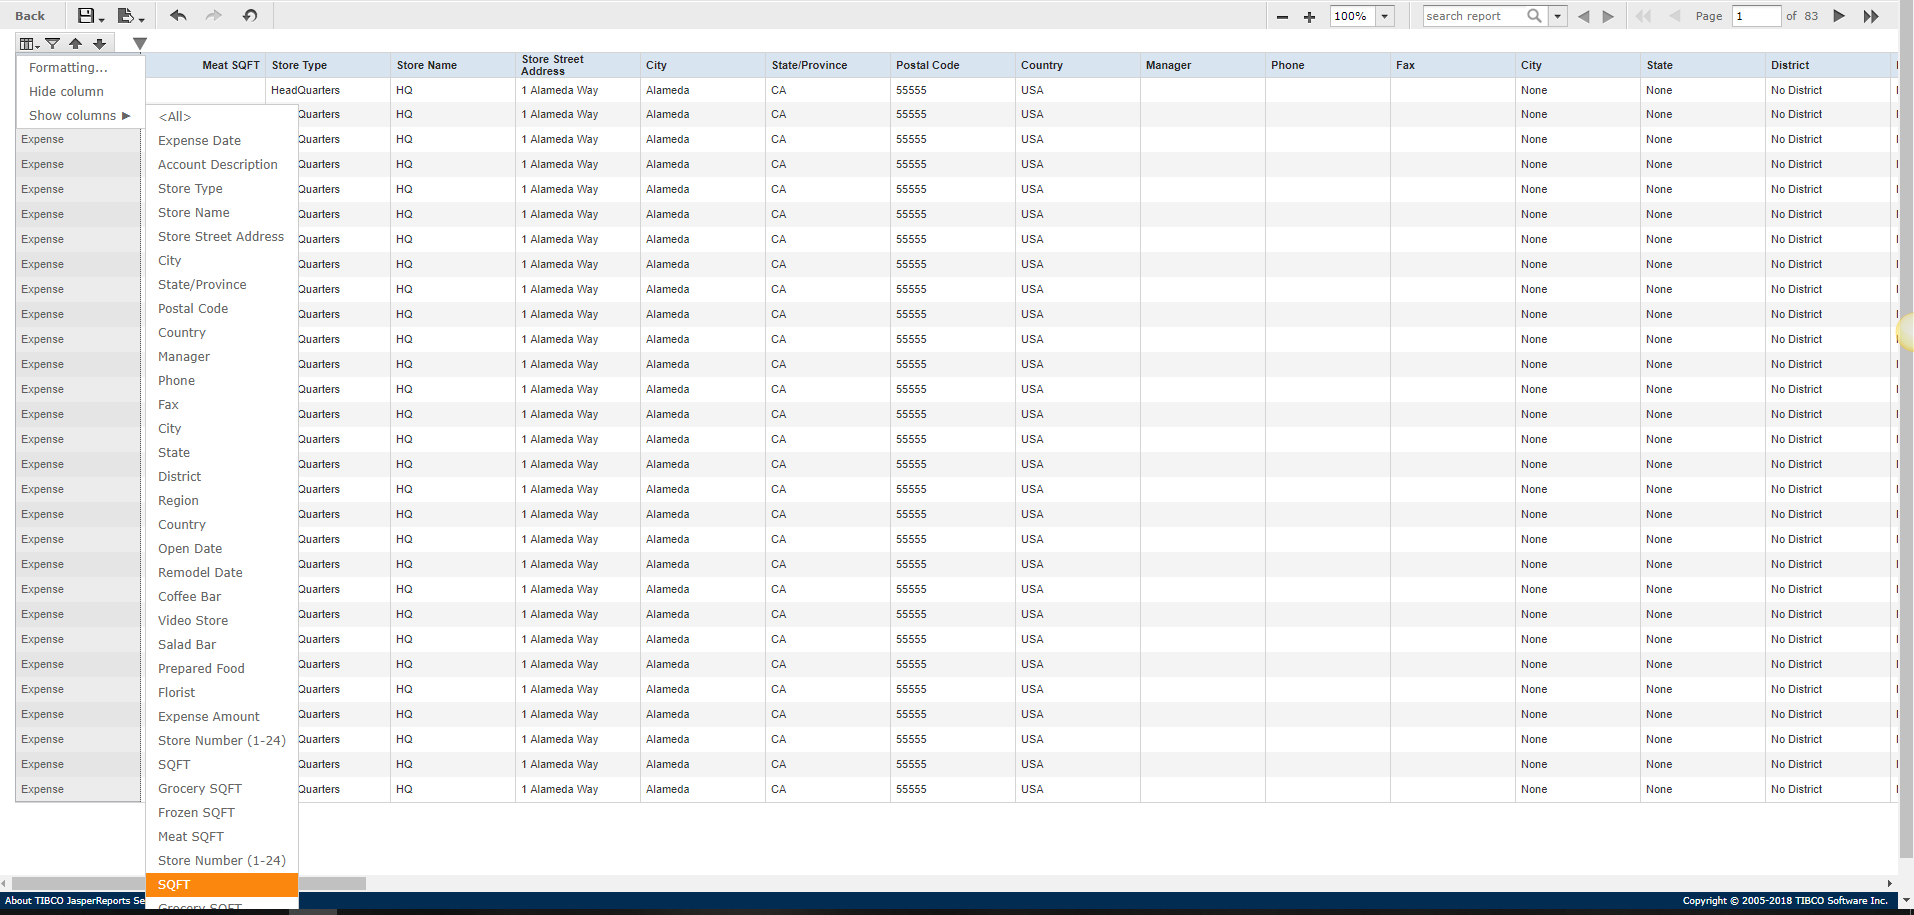Expand the Show columns submenu

[80, 116]
